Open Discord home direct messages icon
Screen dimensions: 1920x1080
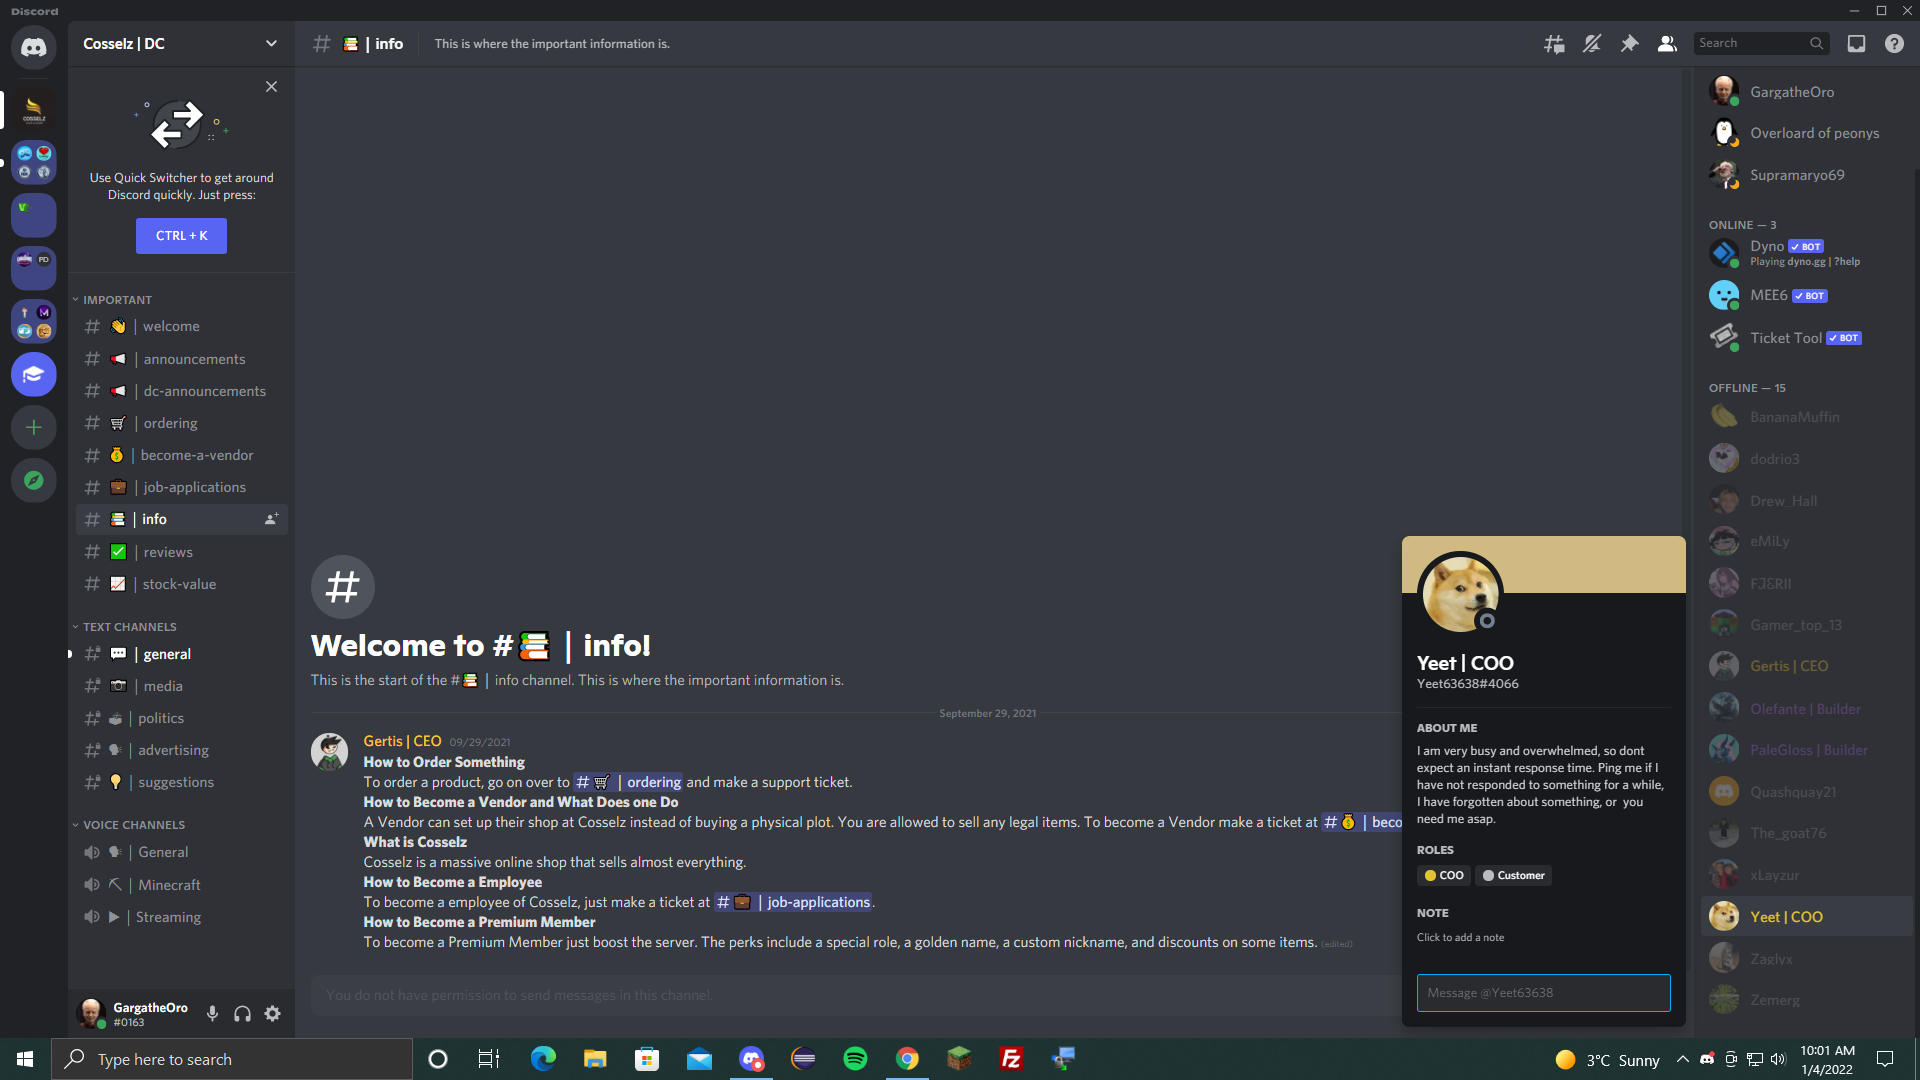(x=34, y=47)
